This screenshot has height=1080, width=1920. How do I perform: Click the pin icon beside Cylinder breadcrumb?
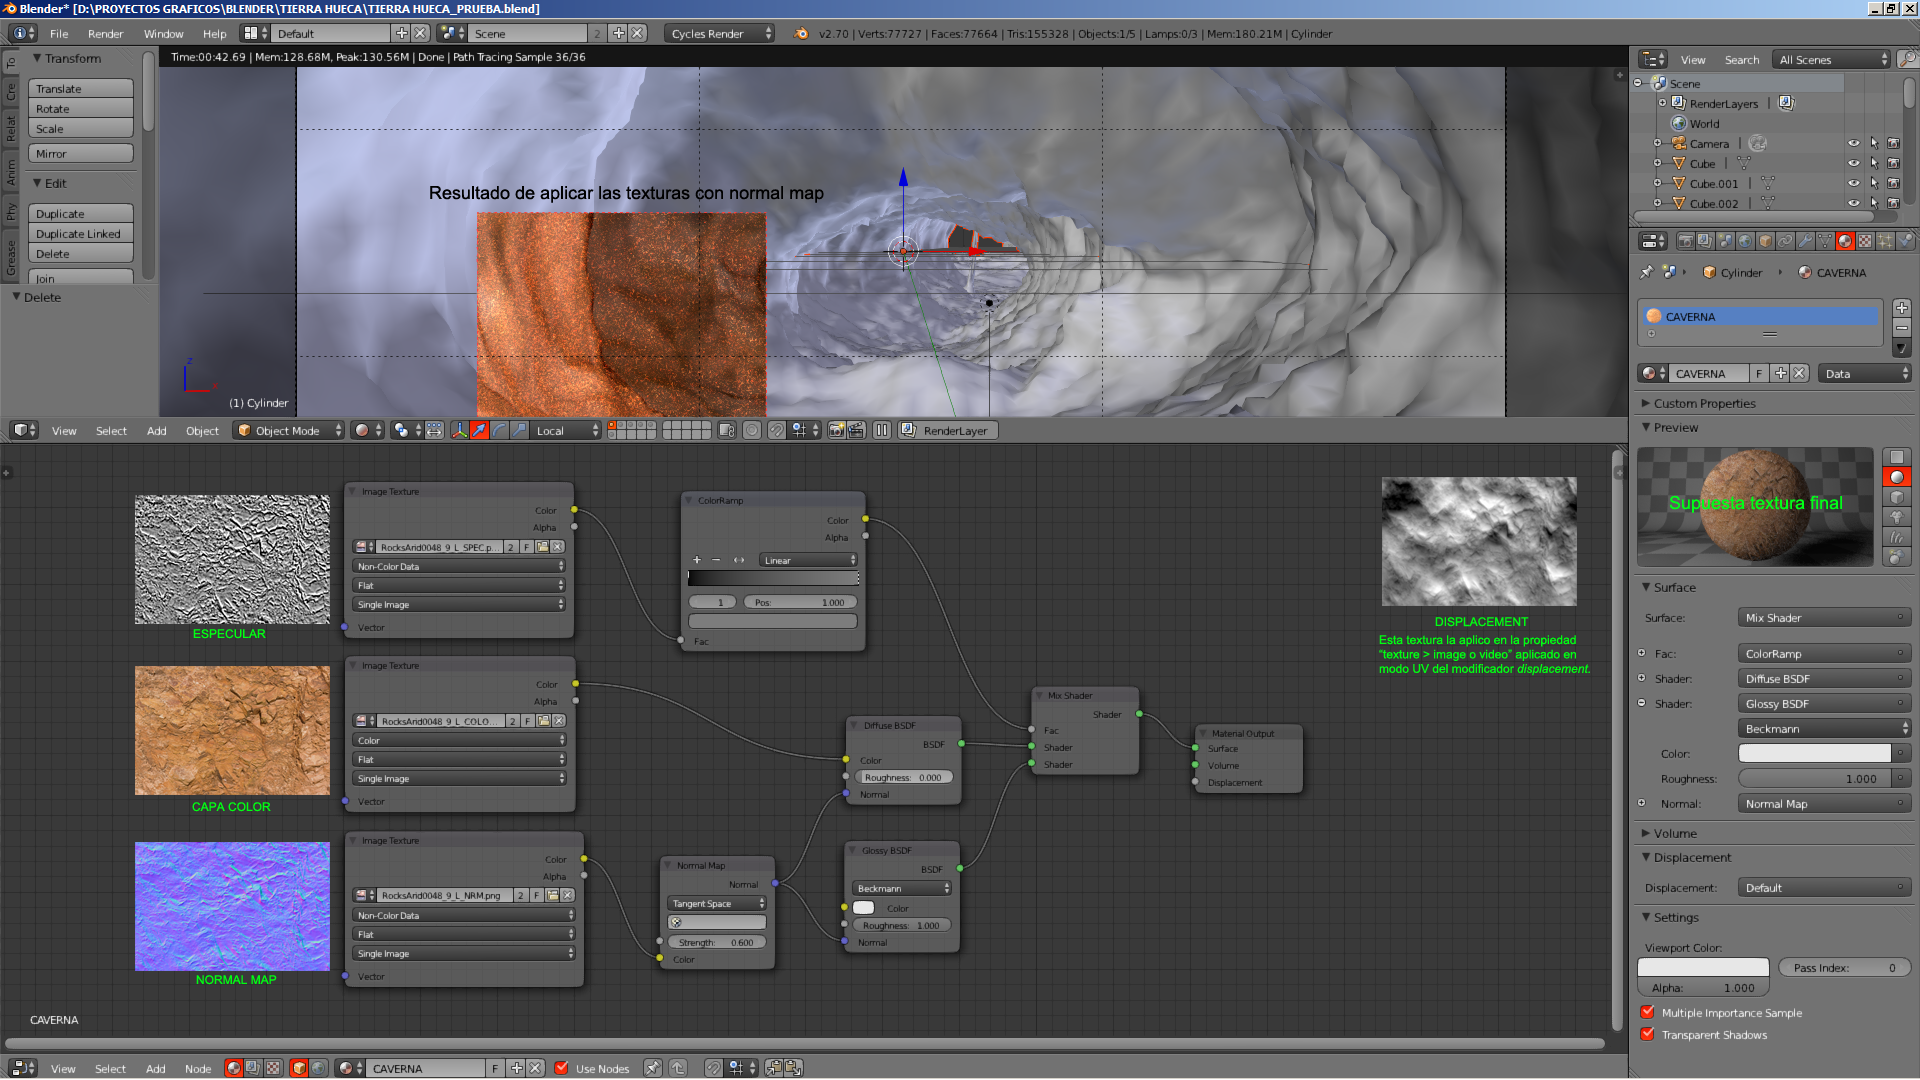point(1647,272)
